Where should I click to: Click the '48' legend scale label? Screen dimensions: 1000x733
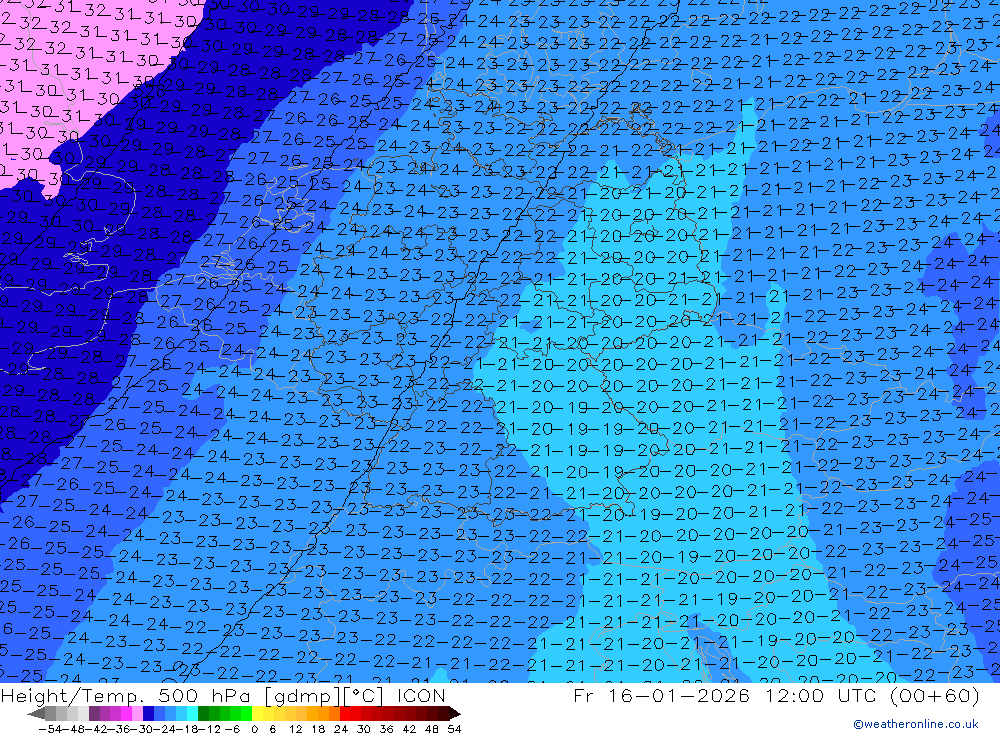(432, 729)
